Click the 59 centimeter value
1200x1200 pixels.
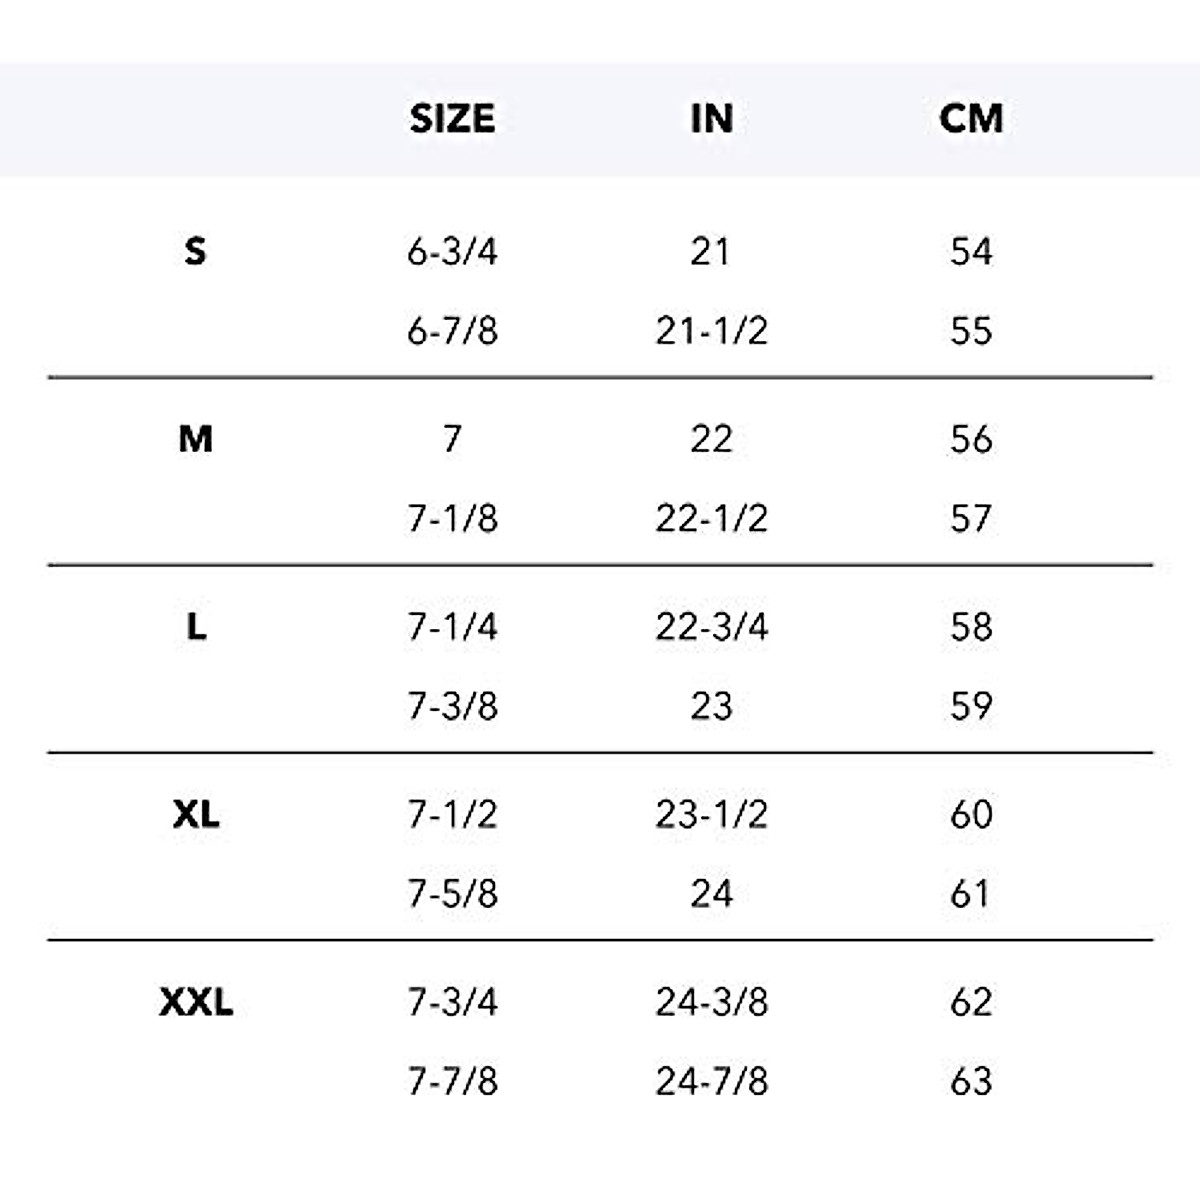pyautogui.click(x=971, y=707)
